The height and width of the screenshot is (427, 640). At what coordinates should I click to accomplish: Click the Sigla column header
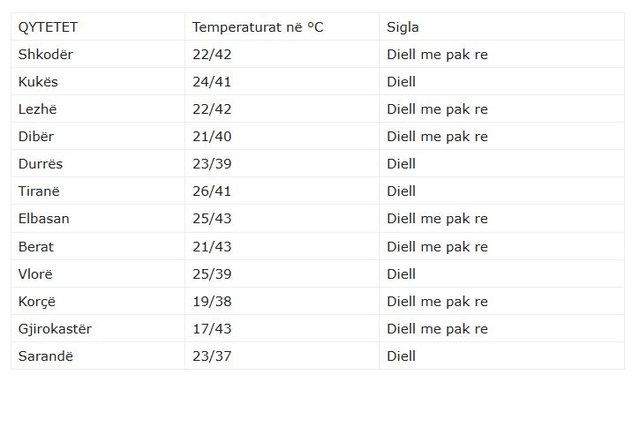[x=403, y=27]
